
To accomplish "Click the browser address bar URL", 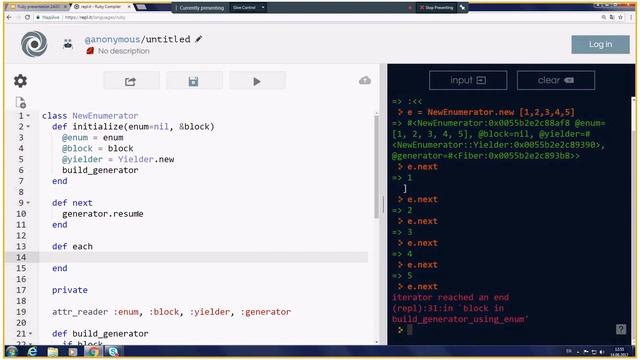I will 95,18.
